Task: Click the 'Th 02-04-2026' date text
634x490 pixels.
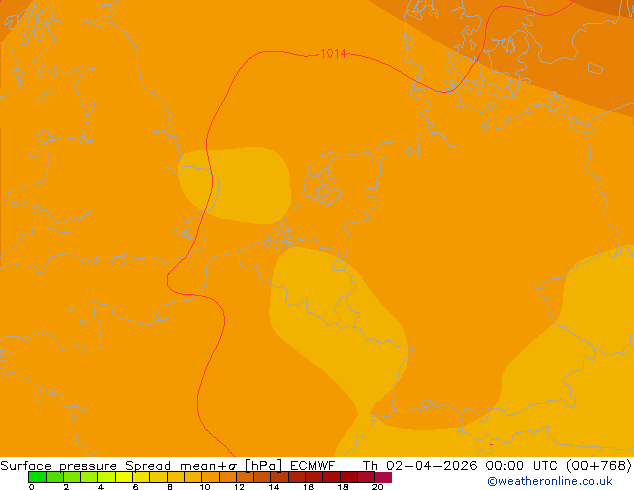Action: pos(420,466)
